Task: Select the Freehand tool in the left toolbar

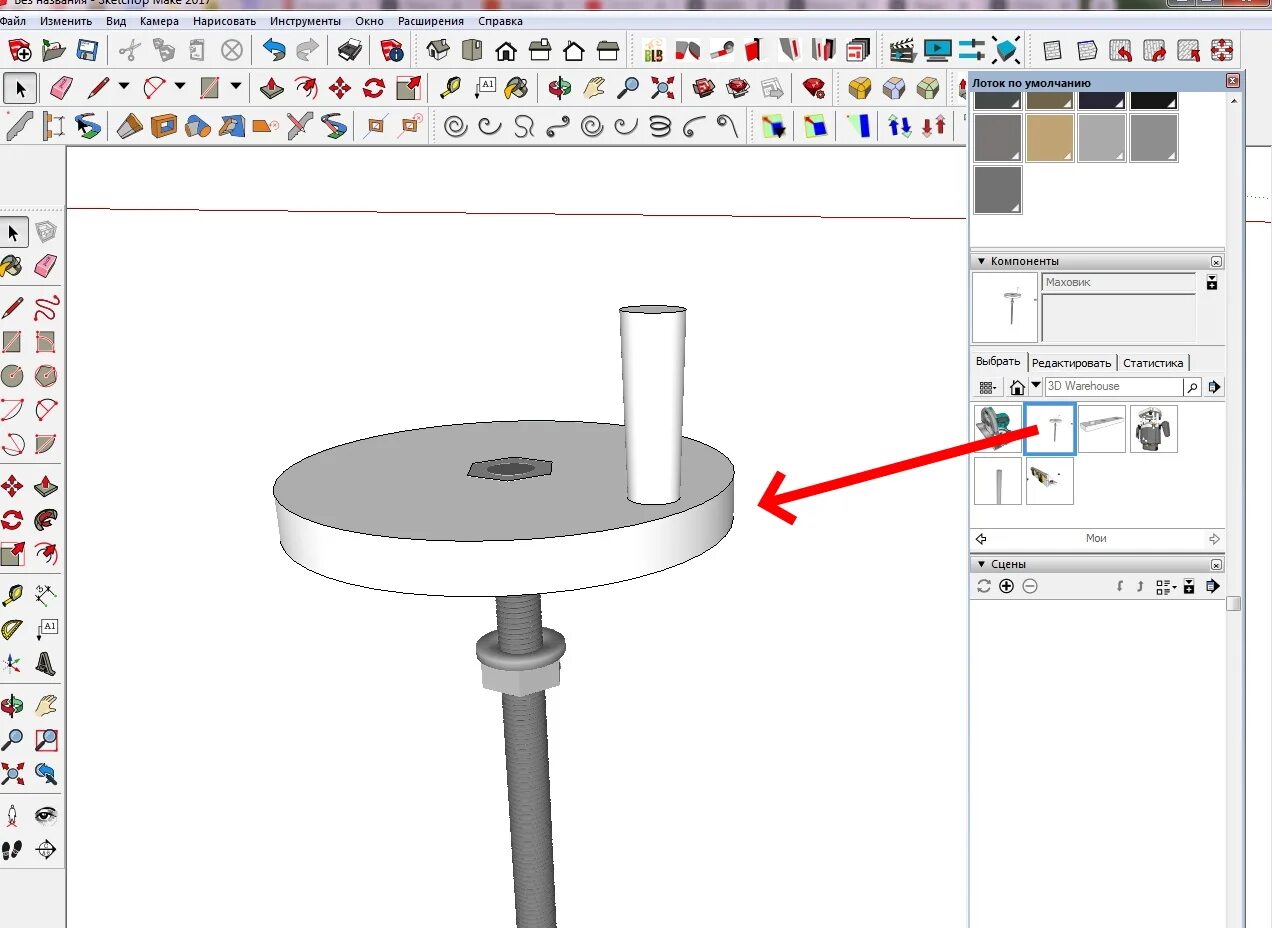Action: (46, 307)
